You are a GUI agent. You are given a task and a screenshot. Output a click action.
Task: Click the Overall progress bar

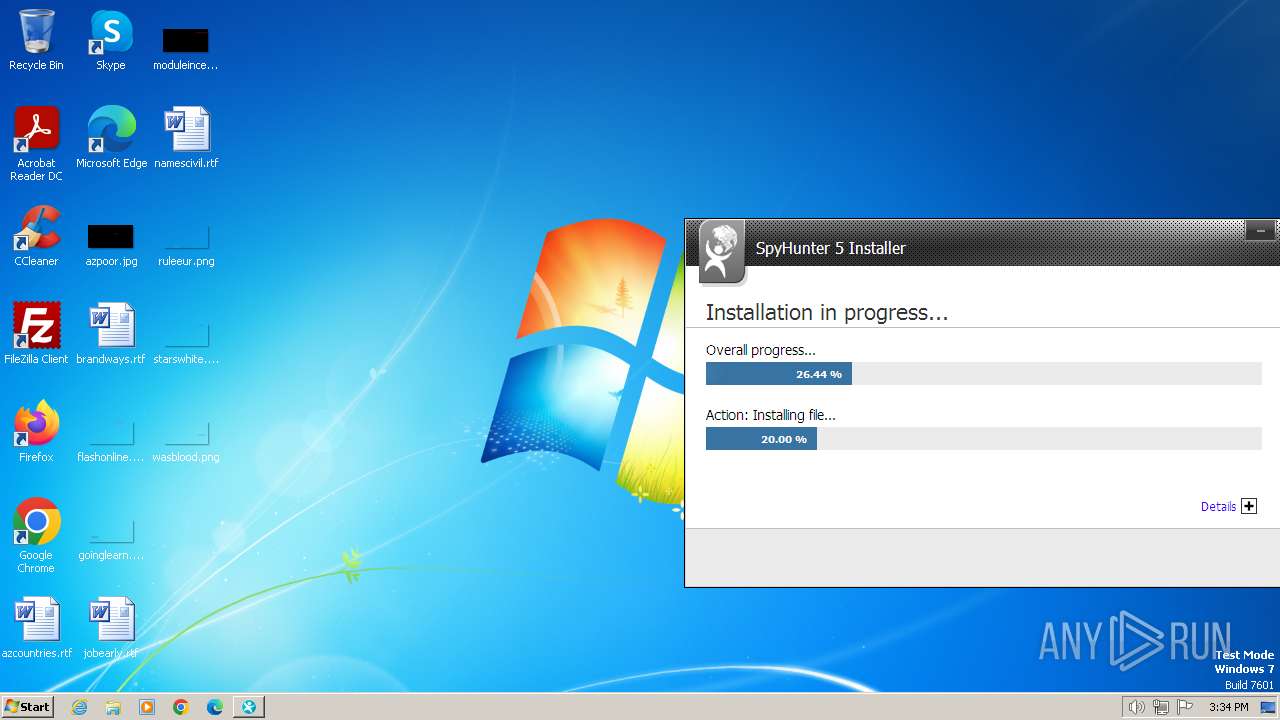[983, 374]
